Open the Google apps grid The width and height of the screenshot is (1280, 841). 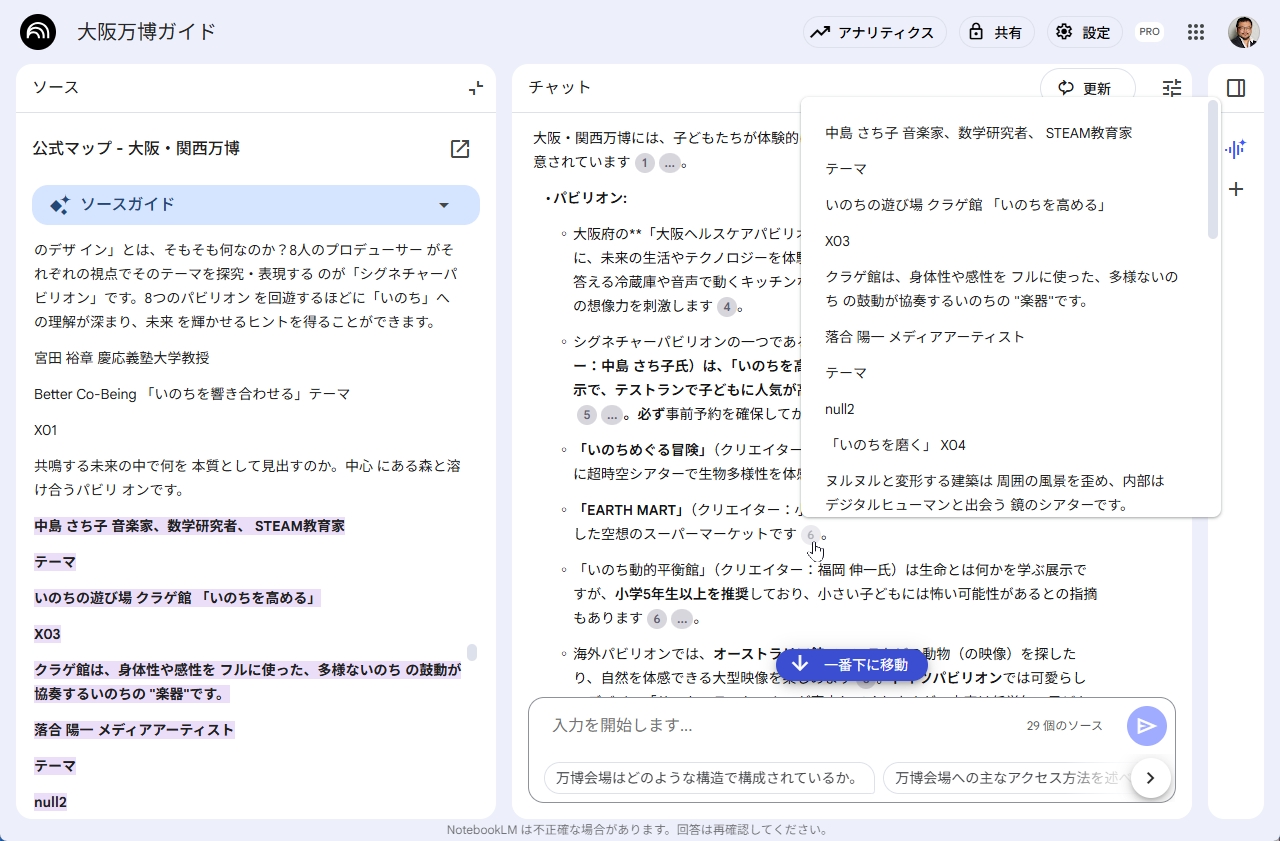click(x=1195, y=32)
